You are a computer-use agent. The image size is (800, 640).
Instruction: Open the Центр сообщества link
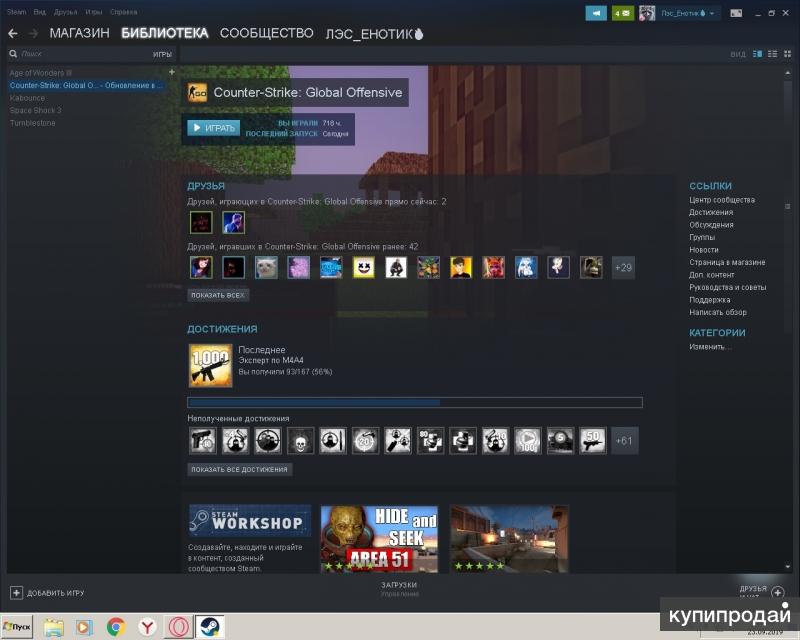tap(722, 200)
